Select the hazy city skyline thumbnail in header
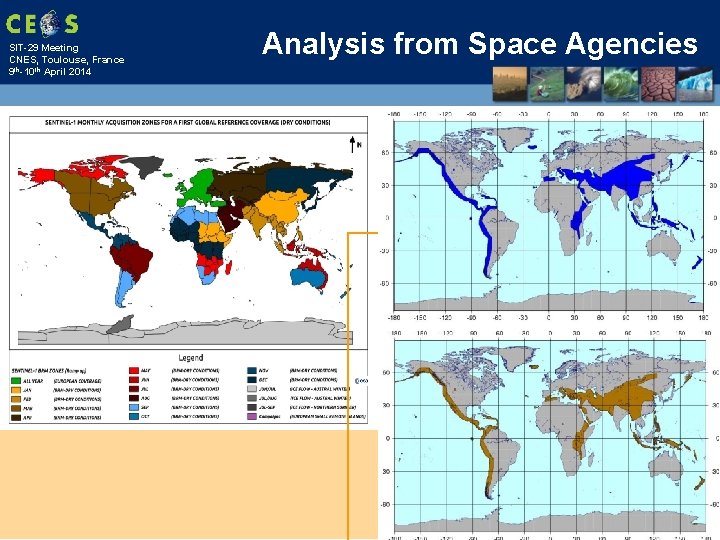Screen dimensions: 720x540 pos(510,84)
